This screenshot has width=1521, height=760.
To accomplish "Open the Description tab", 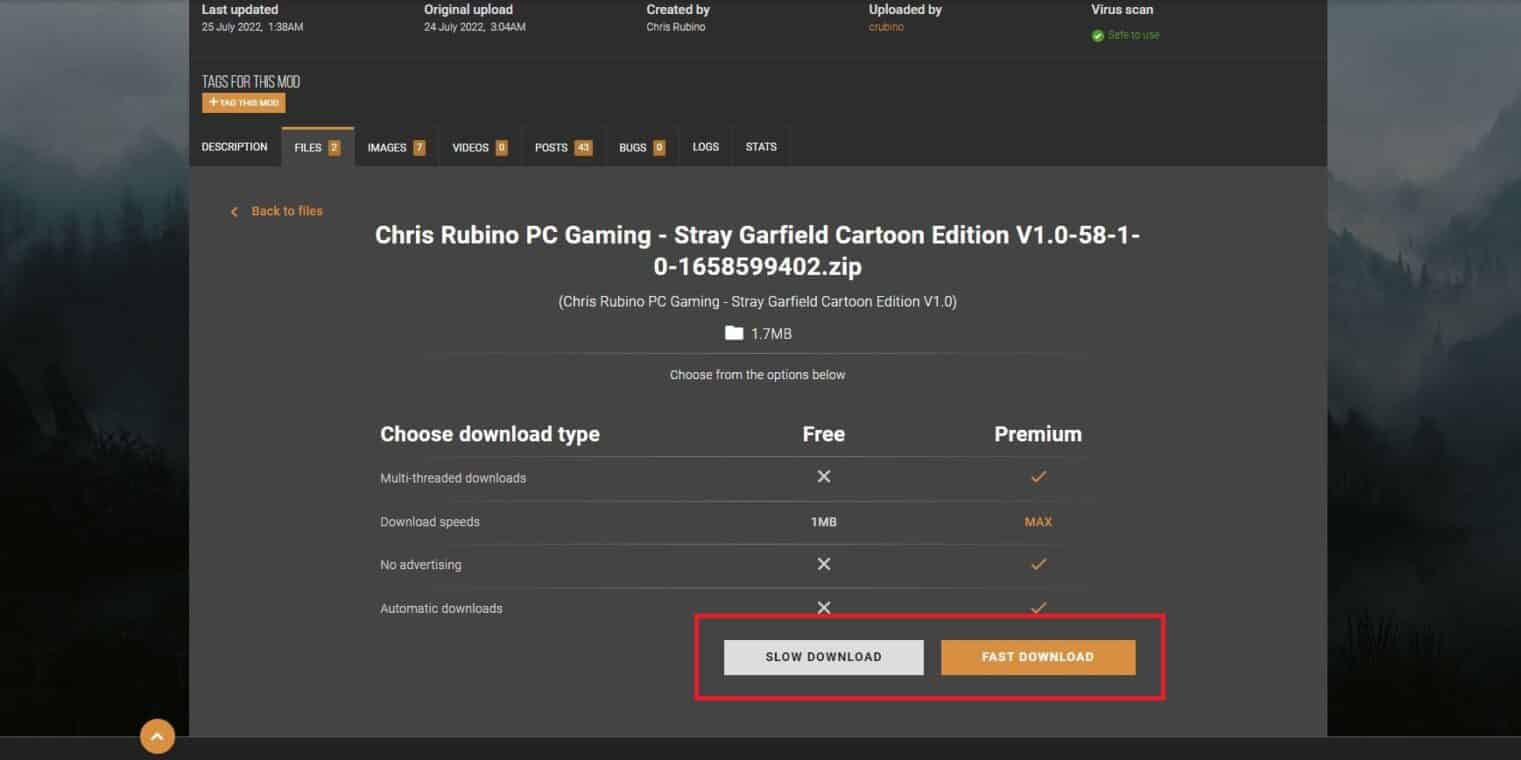I will point(235,147).
